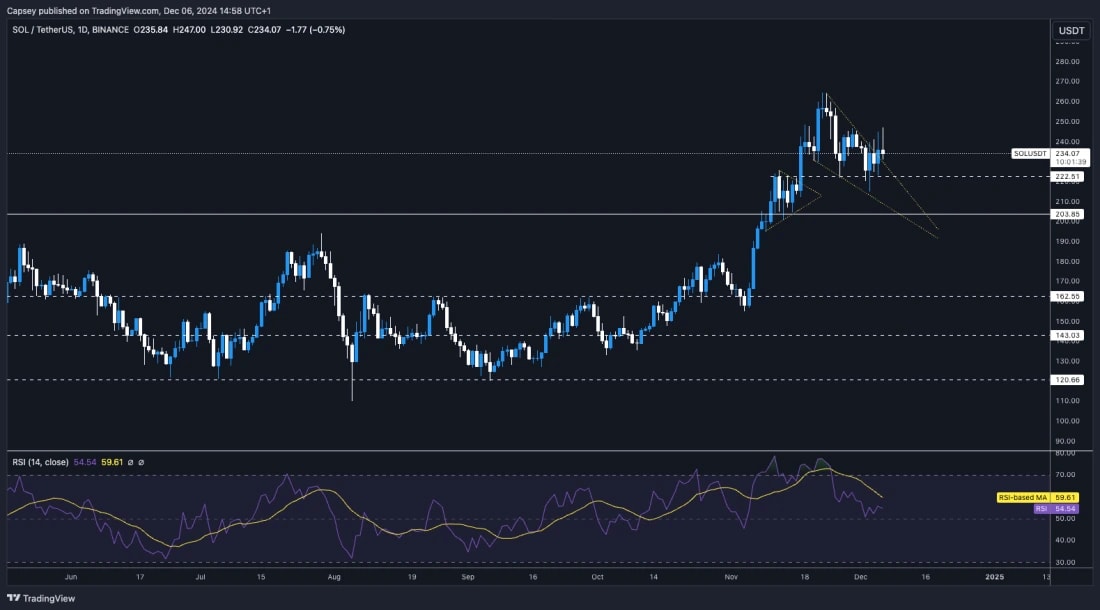Click the 120.66 support level label
Viewport: 1100px width, 610px height.
1067,380
